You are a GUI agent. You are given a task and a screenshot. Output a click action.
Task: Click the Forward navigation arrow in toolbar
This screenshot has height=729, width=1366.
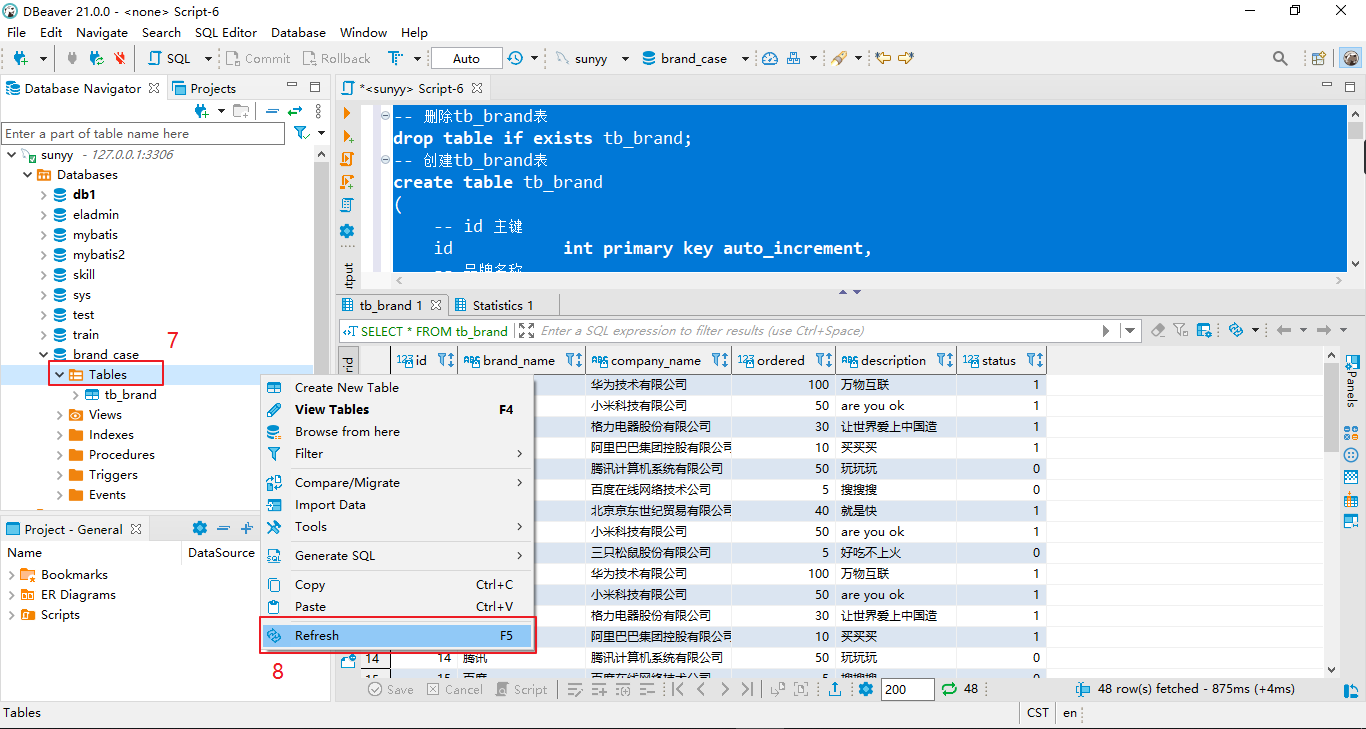906,59
